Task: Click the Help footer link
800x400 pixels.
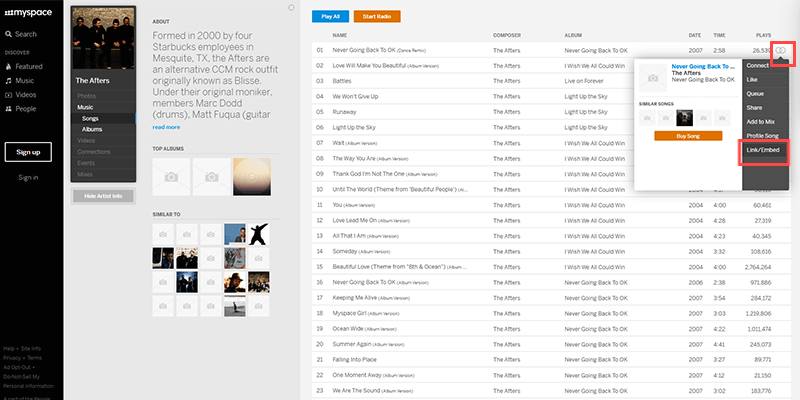Action: (x=9, y=348)
